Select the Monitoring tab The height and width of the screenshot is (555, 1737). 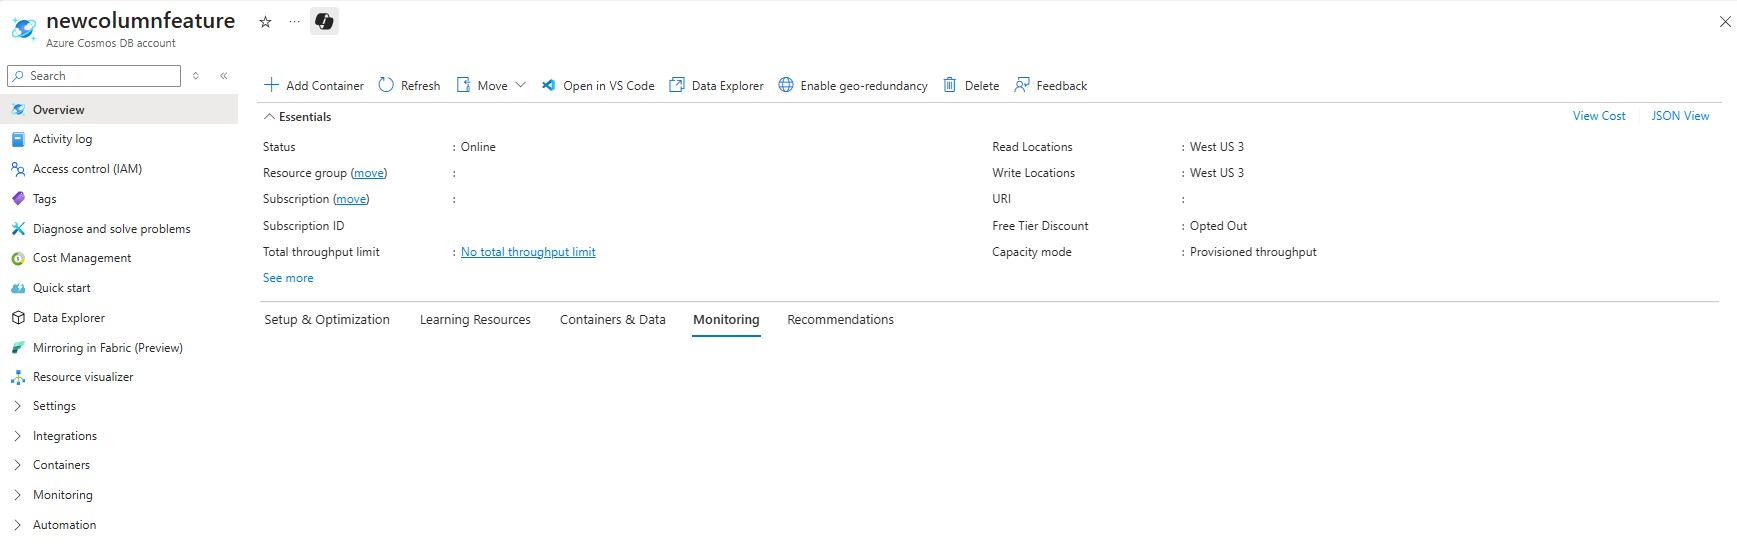pyautogui.click(x=726, y=320)
